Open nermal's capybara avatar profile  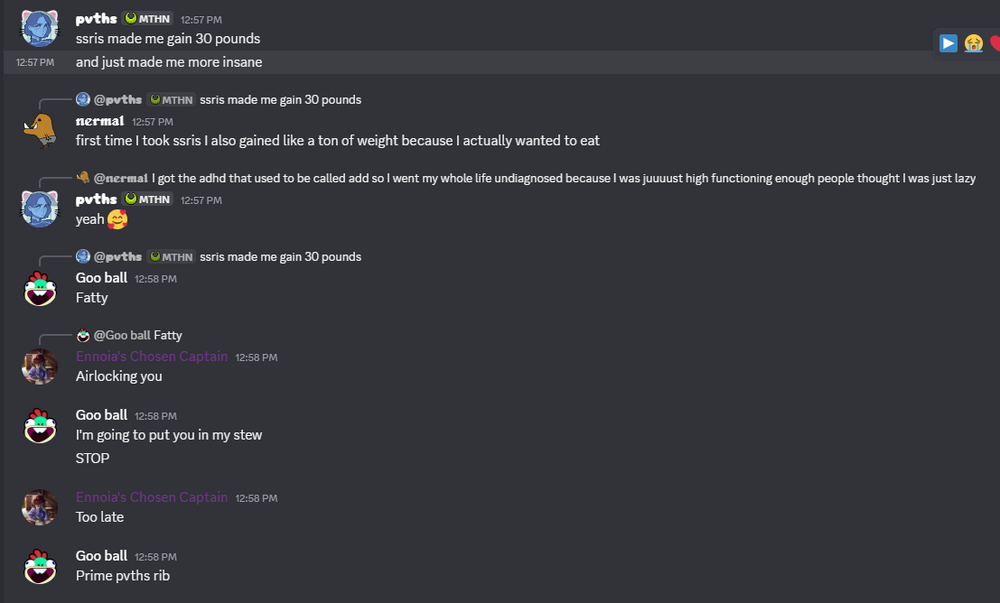[40, 131]
